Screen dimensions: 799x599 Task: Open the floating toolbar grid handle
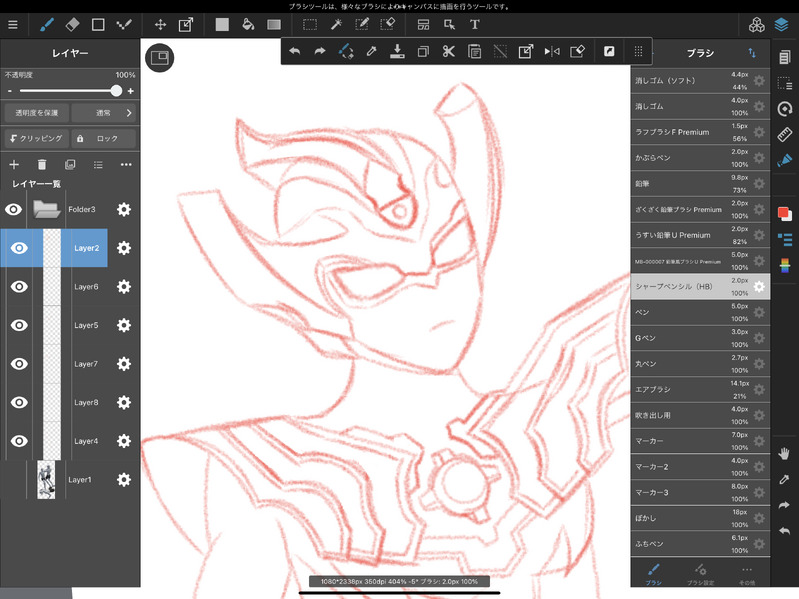tap(638, 51)
